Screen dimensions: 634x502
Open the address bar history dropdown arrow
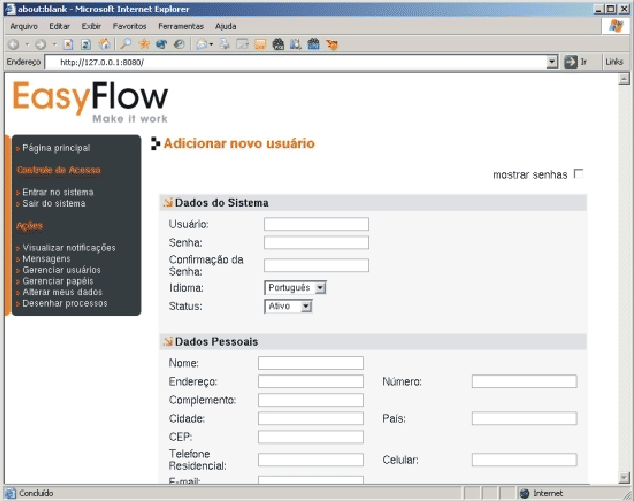[552, 62]
